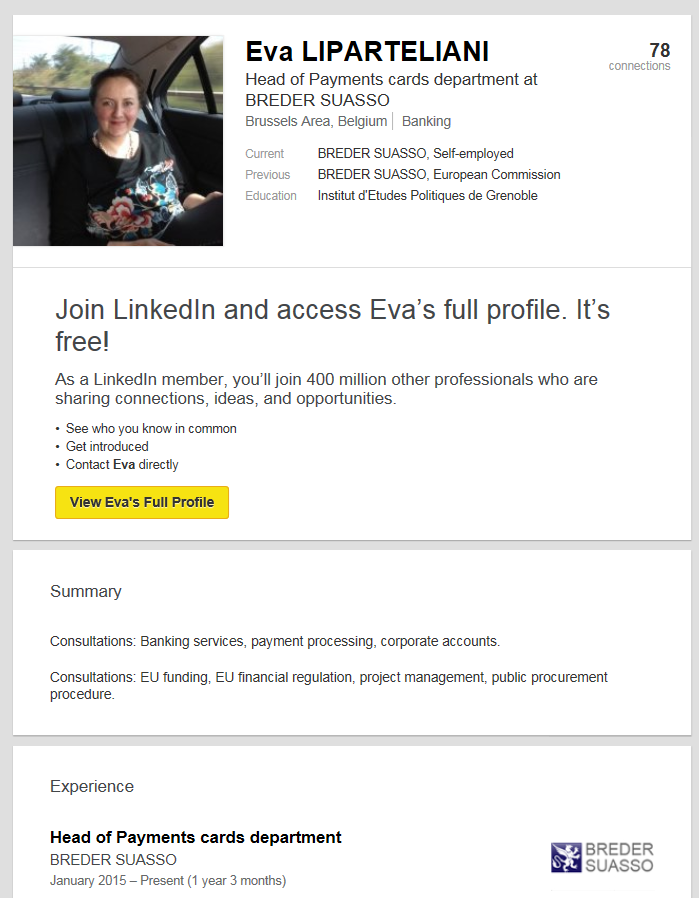Click the Experience section heading
The height and width of the screenshot is (898, 699).
pos(92,786)
